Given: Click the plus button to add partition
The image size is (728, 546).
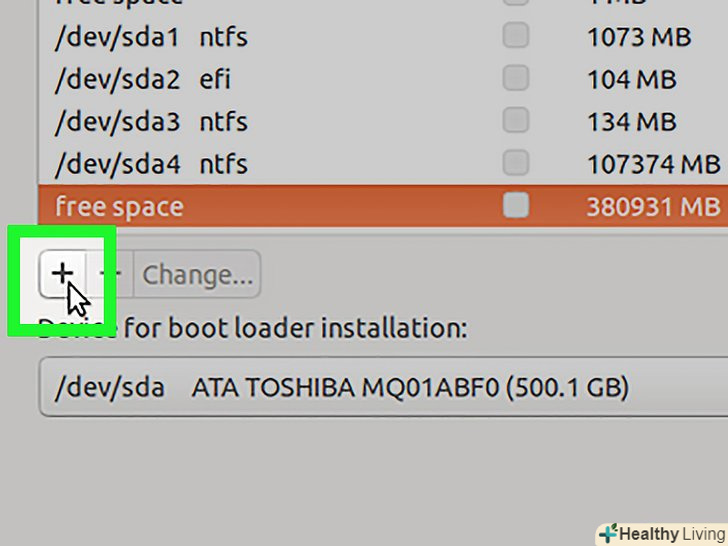Looking at the screenshot, I should [63, 273].
